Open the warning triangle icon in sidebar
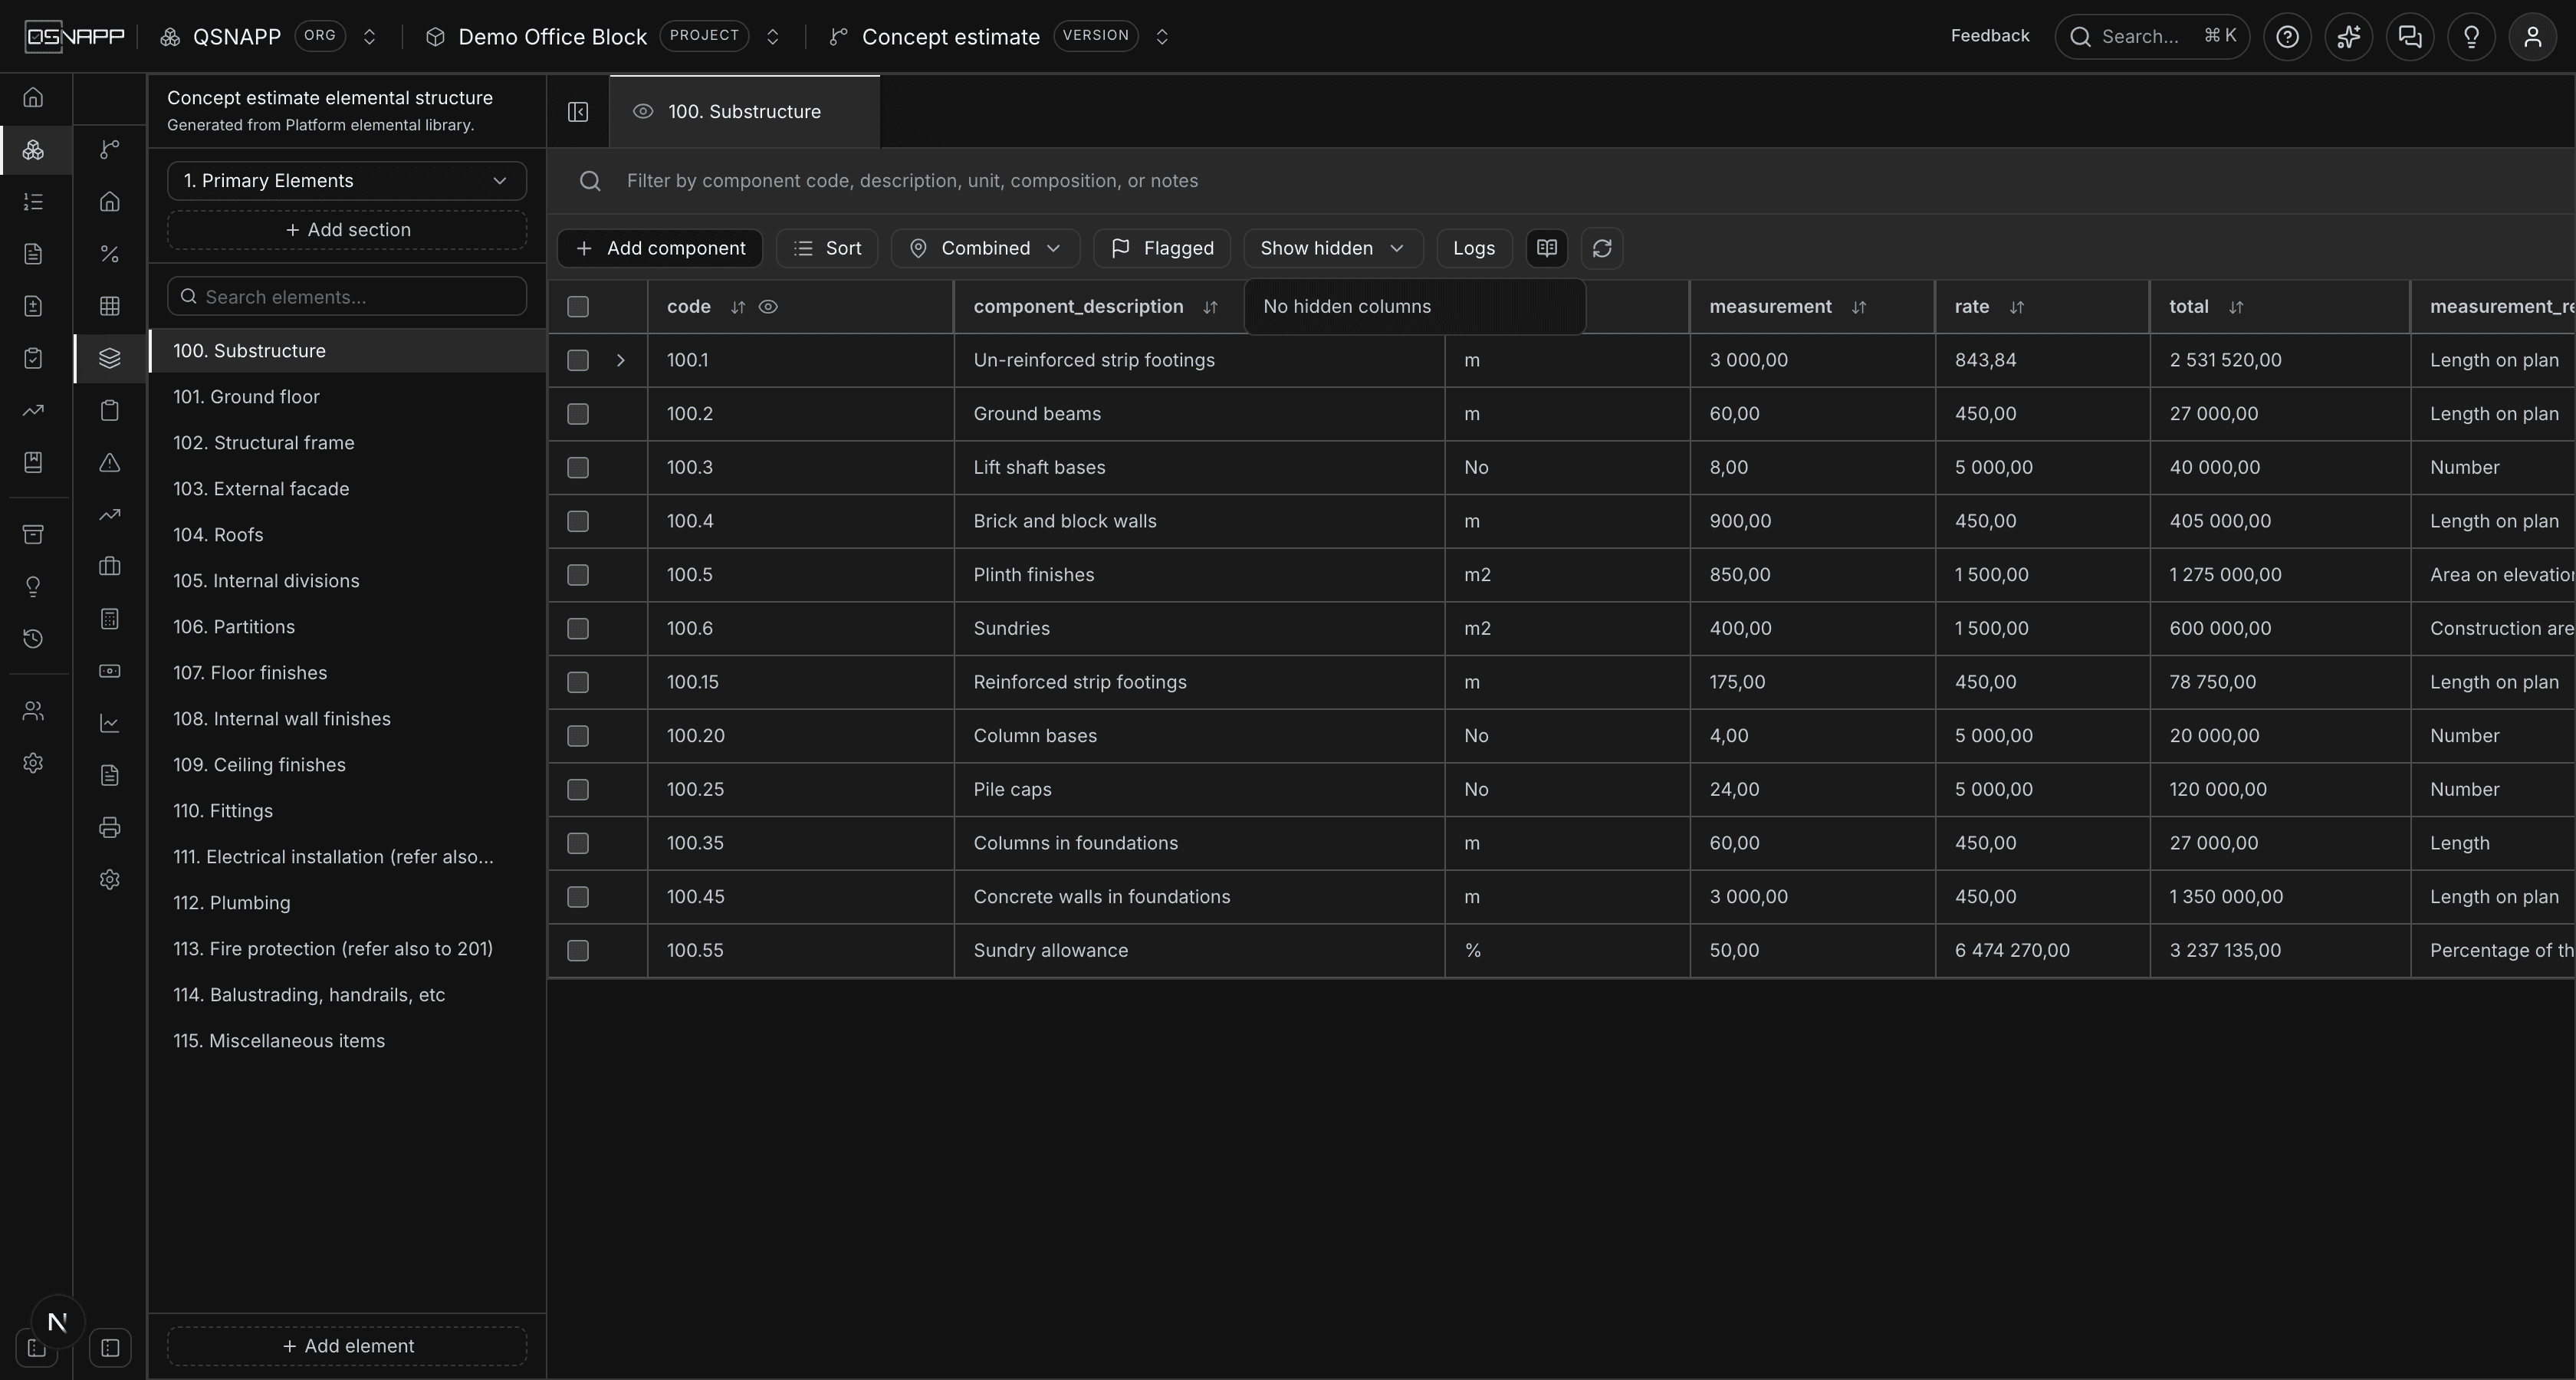Image resolution: width=2576 pixels, height=1380 pixels. [x=110, y=462]
